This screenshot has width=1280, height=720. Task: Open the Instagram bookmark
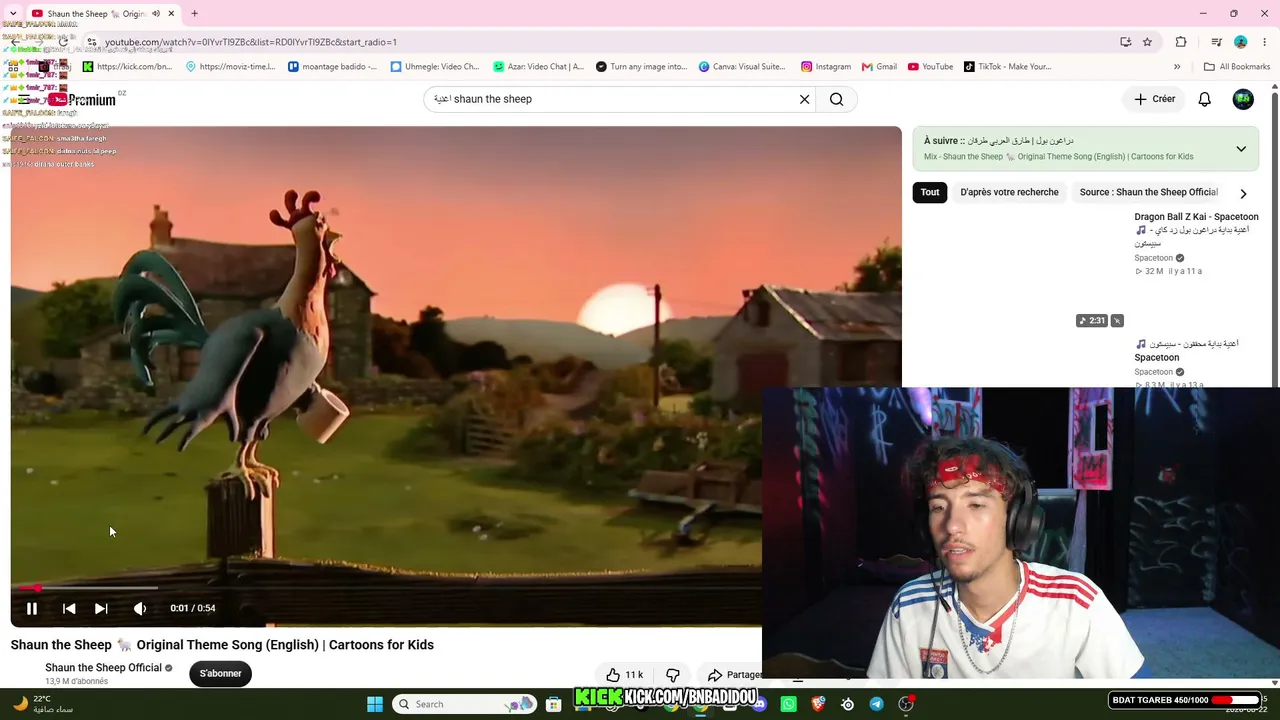pyautogui.click(x=826, y=67)
